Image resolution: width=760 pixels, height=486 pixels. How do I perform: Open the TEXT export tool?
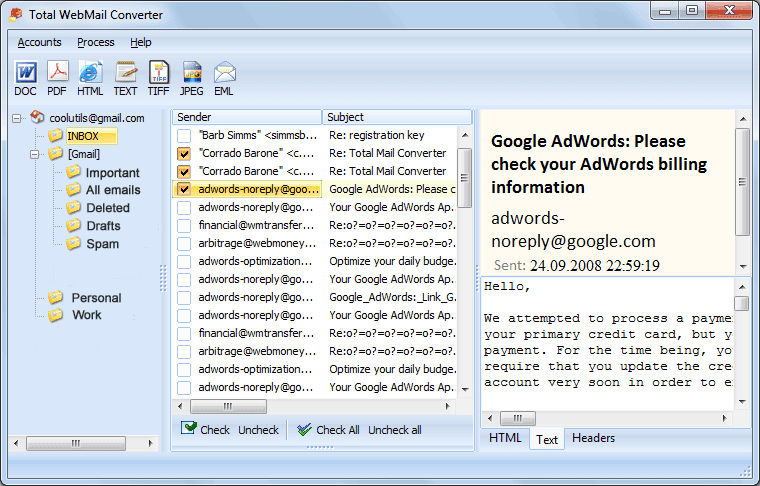pyautogui.click(x=126, y=78)
